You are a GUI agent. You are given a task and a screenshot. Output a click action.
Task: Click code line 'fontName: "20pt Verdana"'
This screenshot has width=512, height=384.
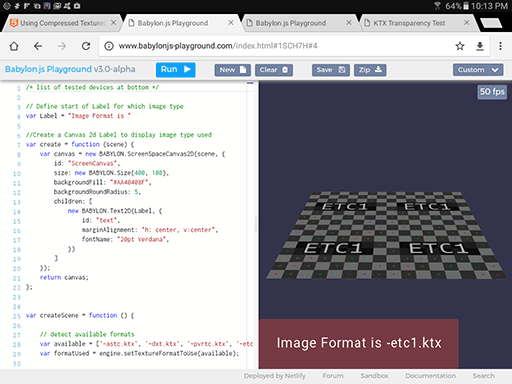coord(126,239)
